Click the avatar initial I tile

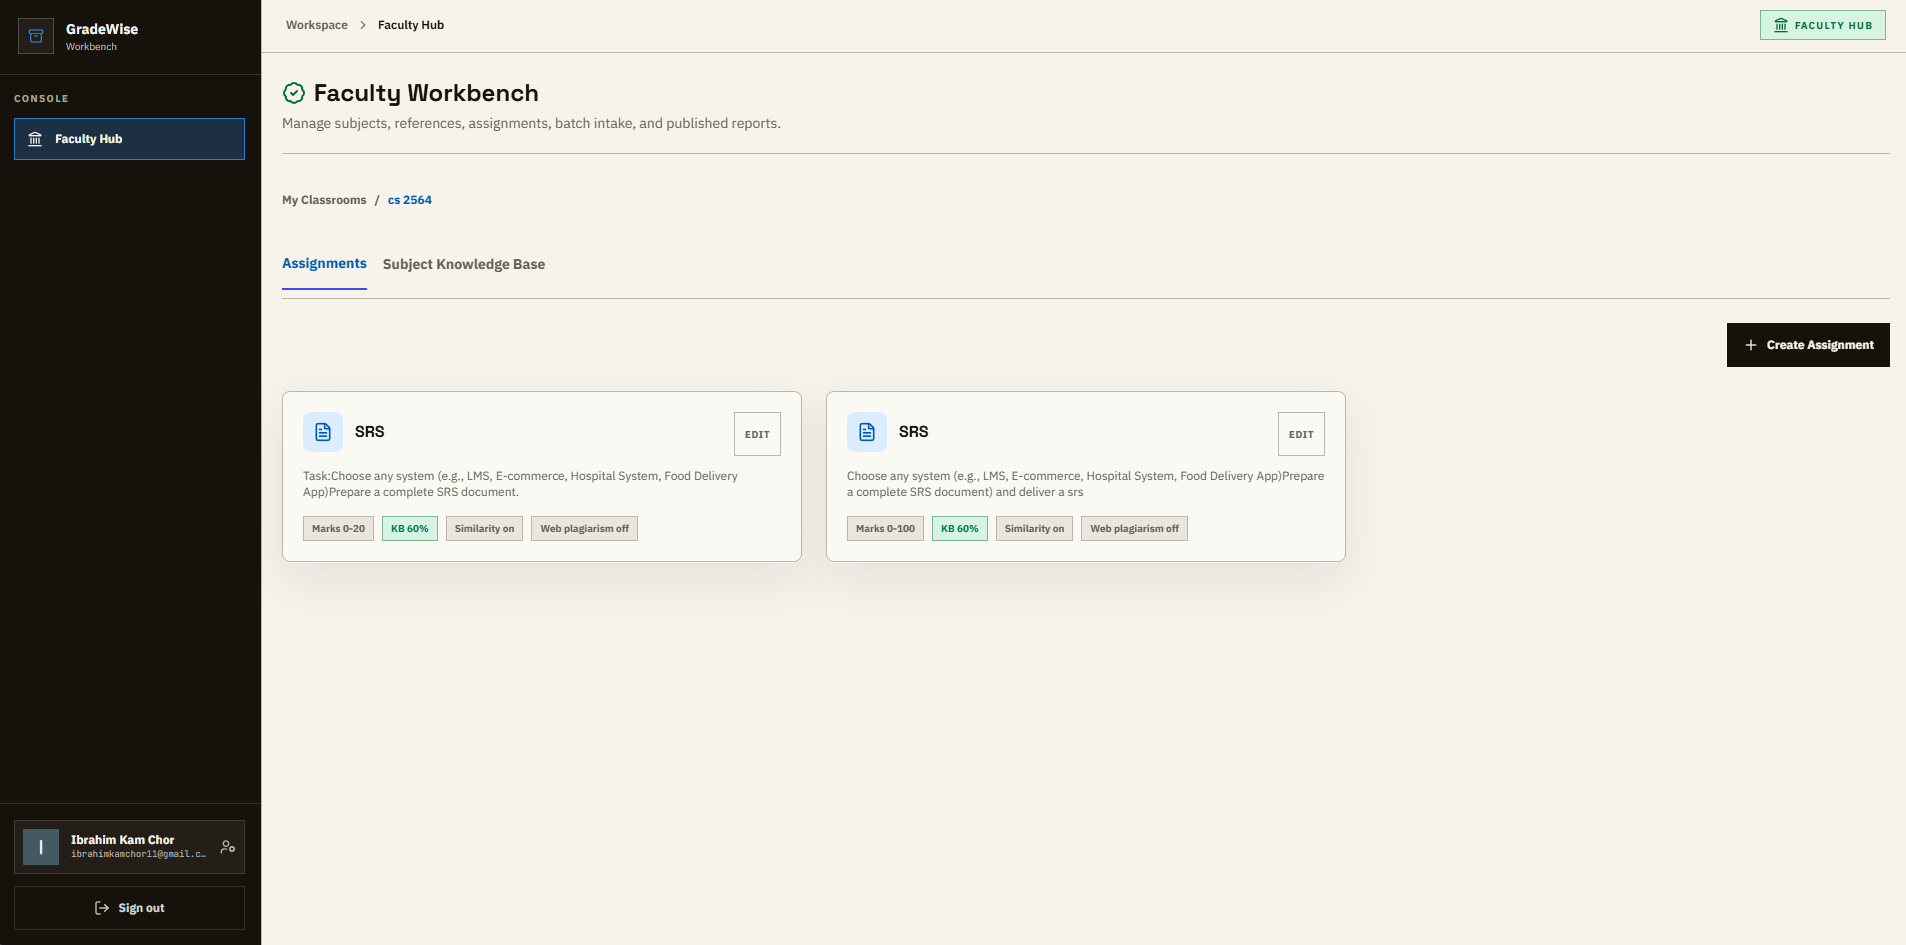coord(41,847)
